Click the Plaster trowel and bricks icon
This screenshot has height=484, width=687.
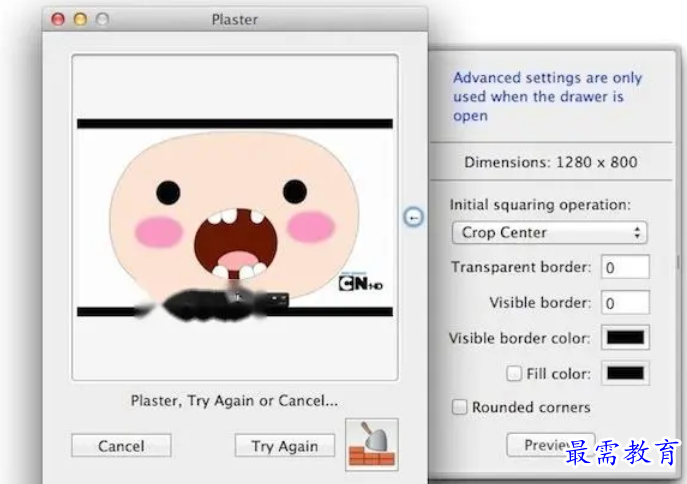(x=372, y=445)
